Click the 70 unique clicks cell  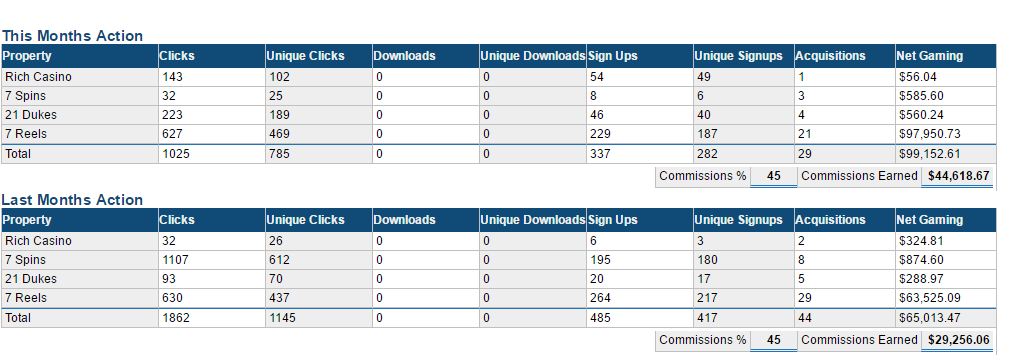[x=319, y=279]
